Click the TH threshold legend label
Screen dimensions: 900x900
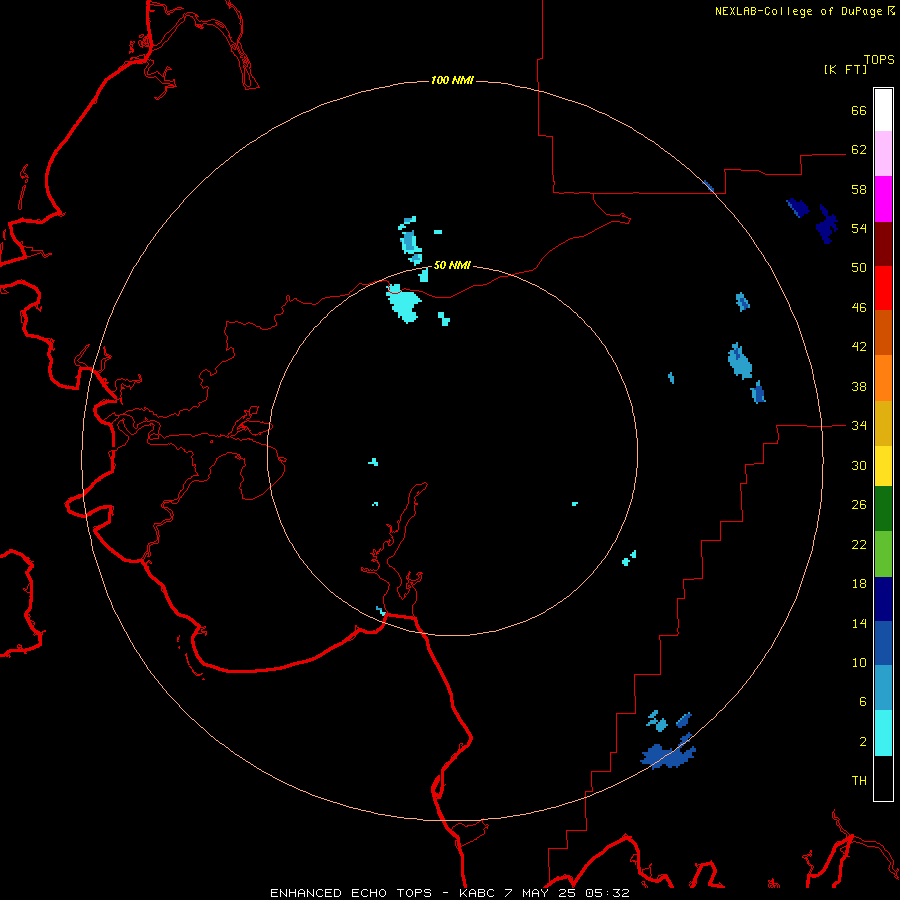click(x=859, y=781)
